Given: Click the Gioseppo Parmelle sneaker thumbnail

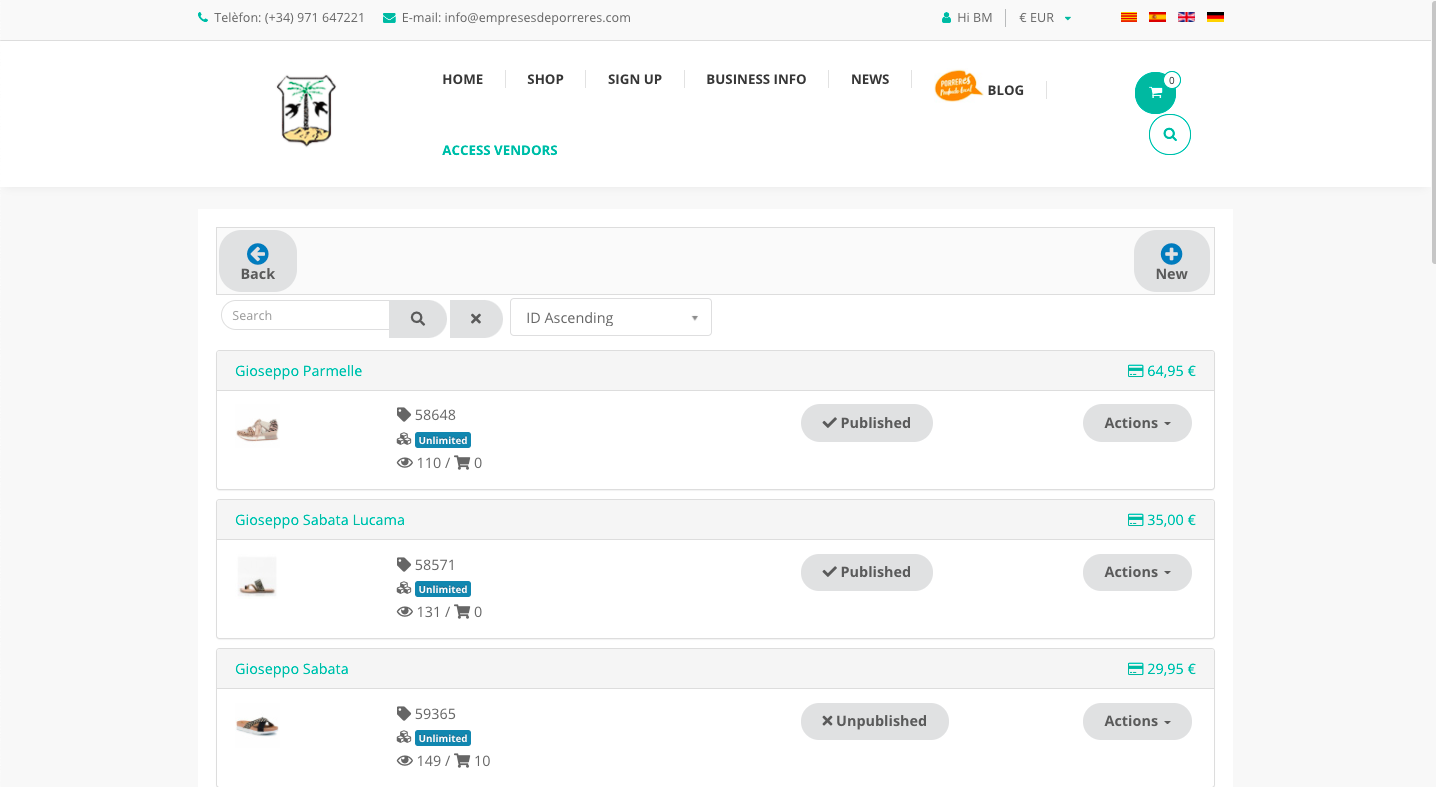Looking at the screenshot, I should tap(257, 430).
